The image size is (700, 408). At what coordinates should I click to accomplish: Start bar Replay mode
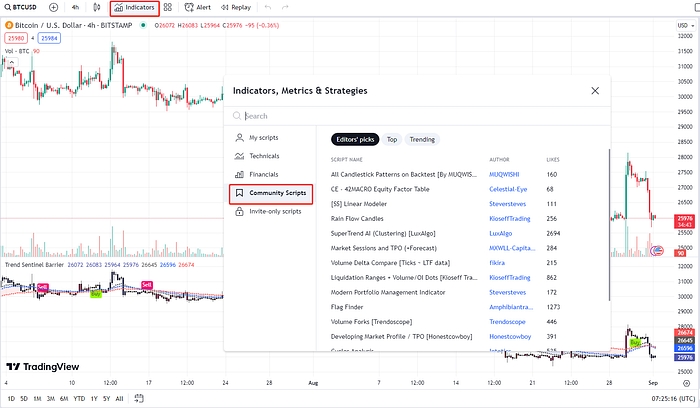pos(236,7)
